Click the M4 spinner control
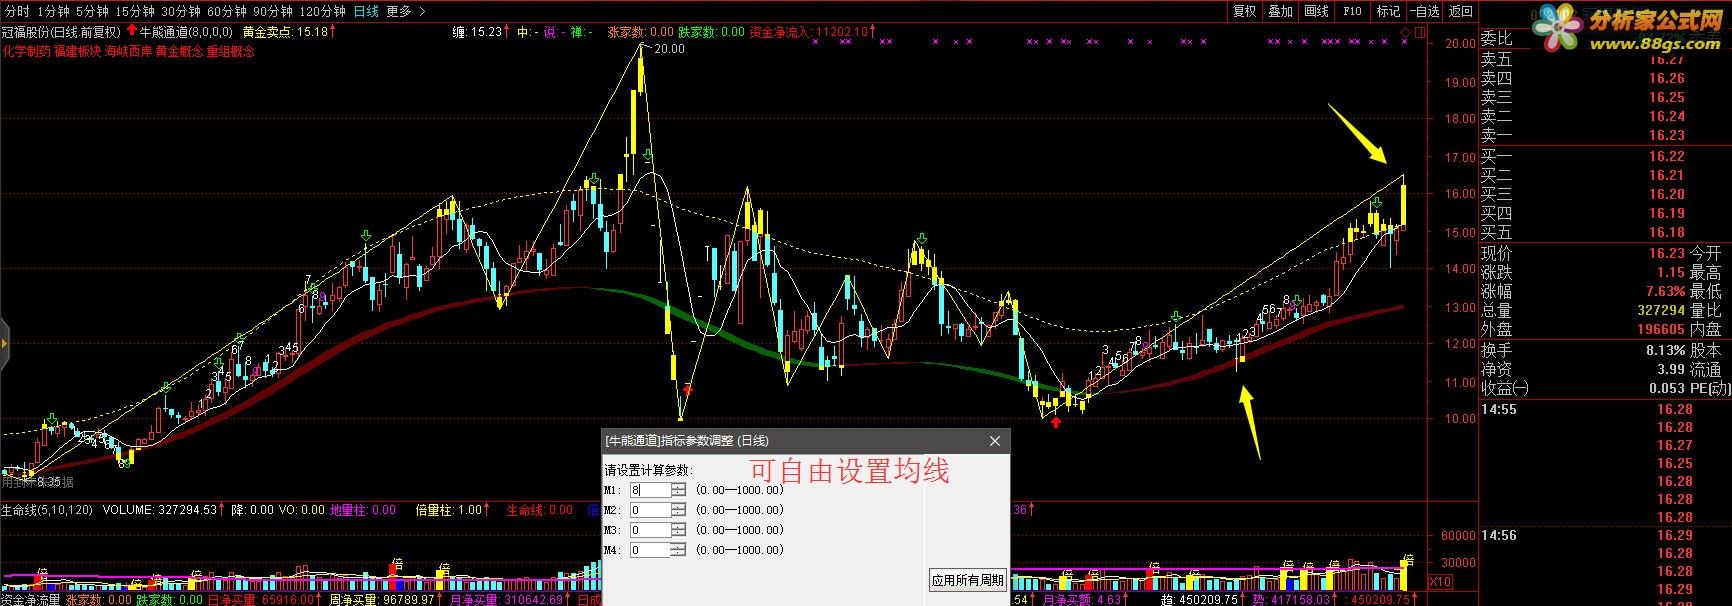This screenshot has height=606, width=1732. coord(678,550)
